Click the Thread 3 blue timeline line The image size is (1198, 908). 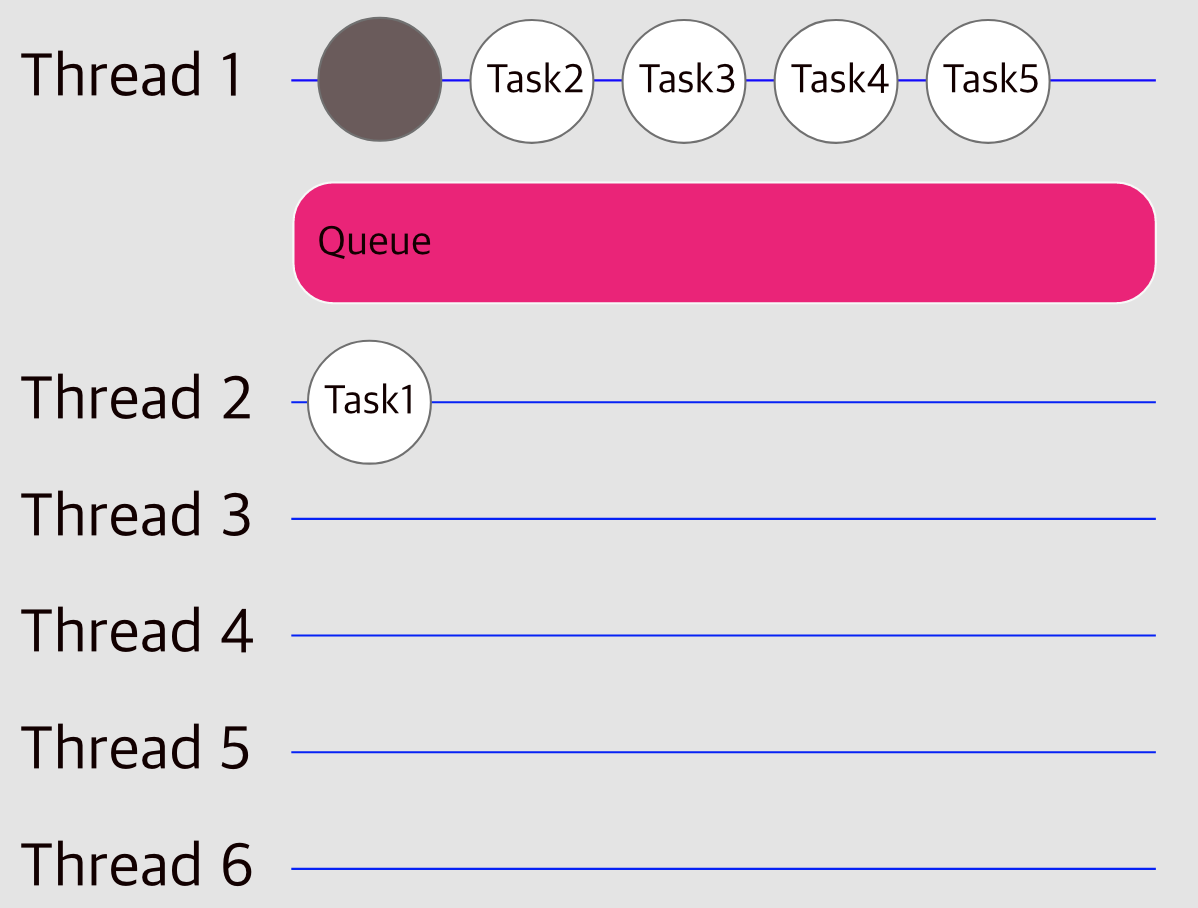[723, 519]
